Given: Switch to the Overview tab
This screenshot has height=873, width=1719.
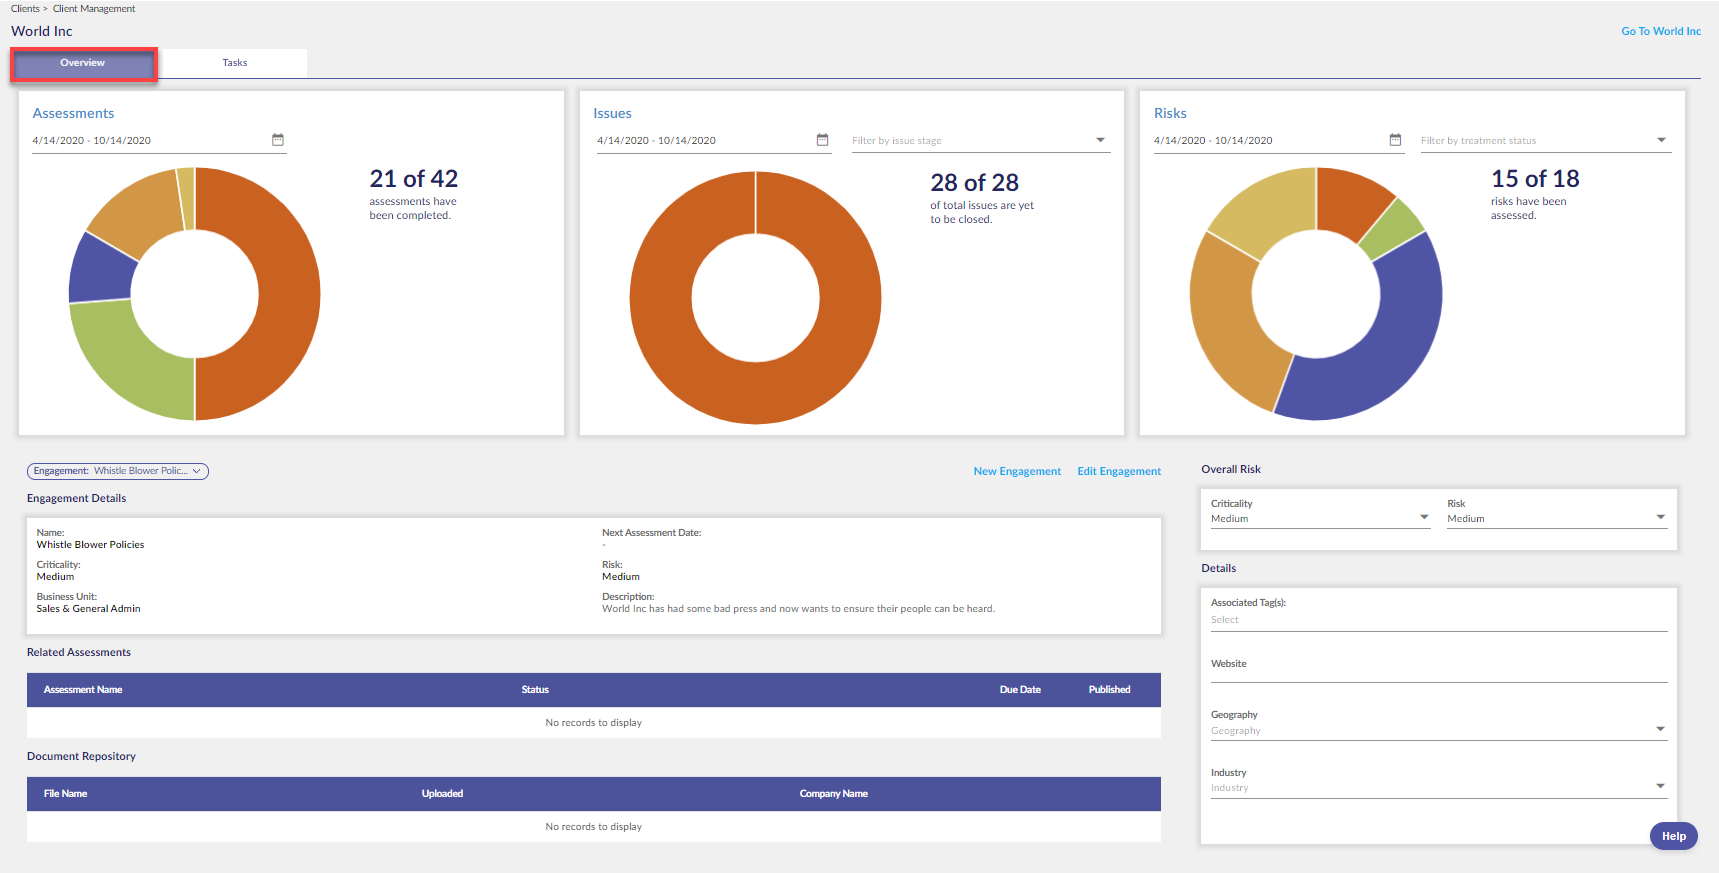Looking at the screenshot, I should coord(83,63).
